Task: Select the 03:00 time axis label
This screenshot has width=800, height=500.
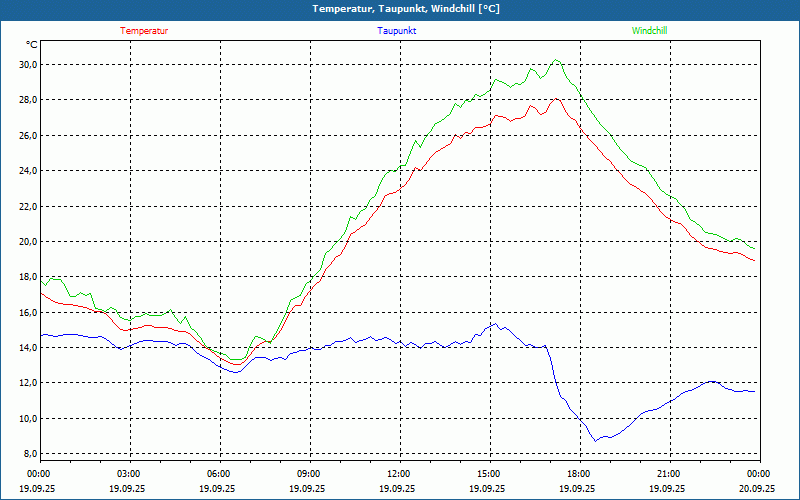Action: click(x=129, y=474)
